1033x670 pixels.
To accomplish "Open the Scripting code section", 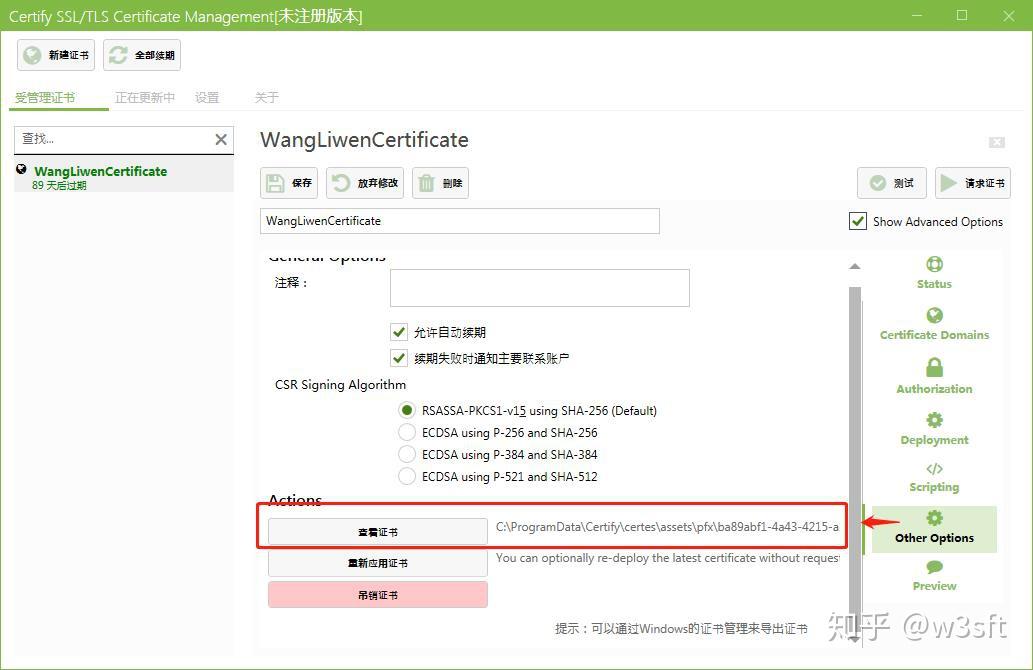I will pyautogui.click(x=934, y=478).
